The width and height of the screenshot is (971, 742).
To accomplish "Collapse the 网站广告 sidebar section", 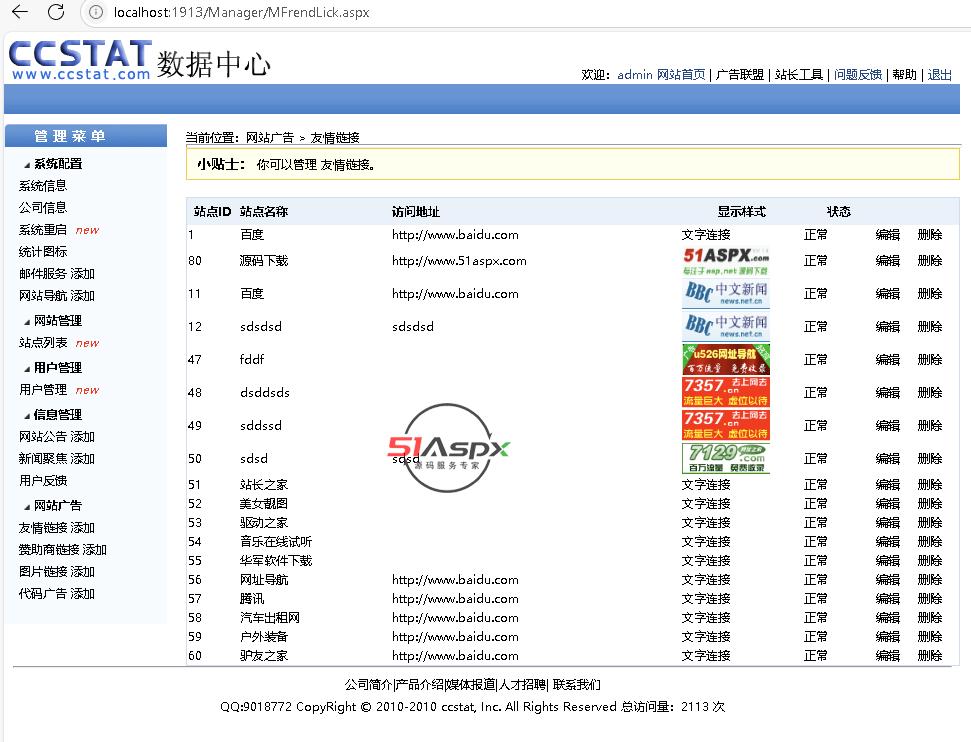I will click(57, 506).
